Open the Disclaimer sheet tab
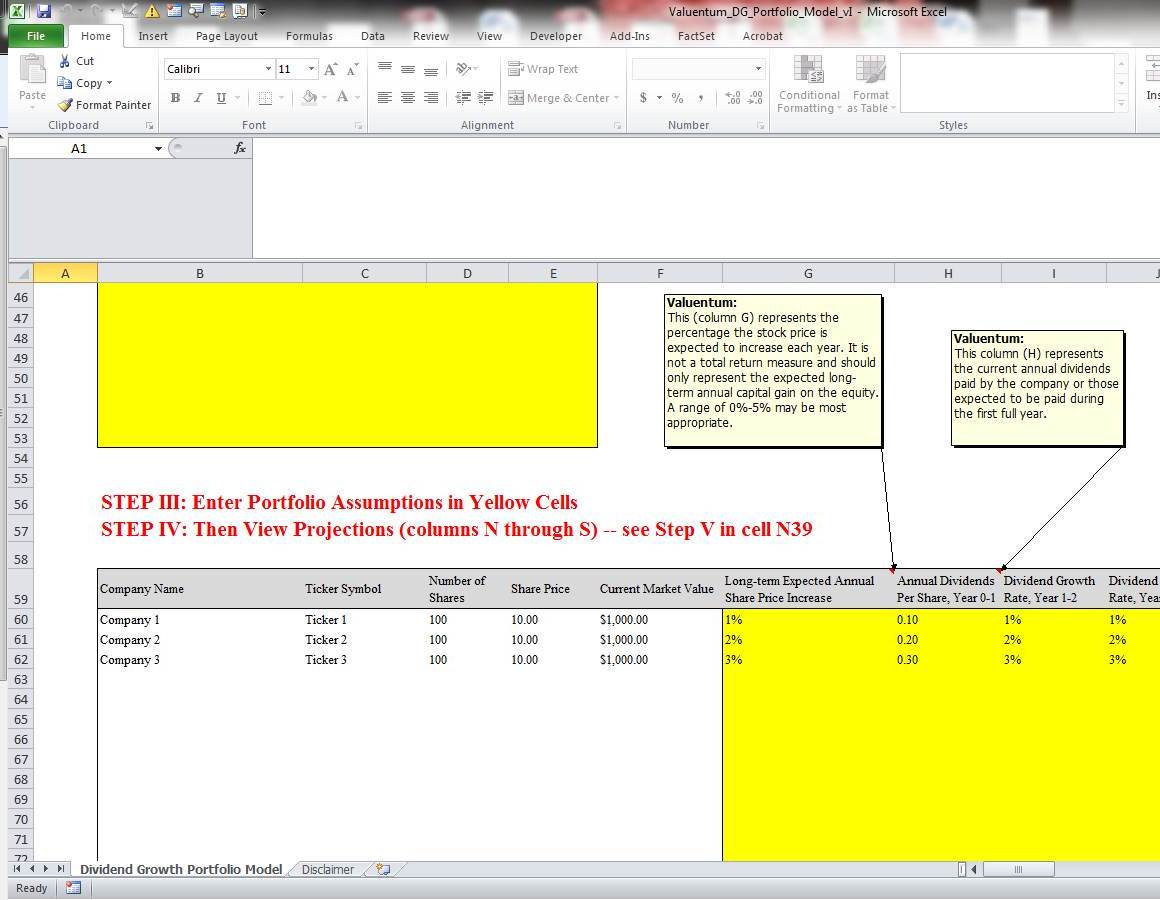 coord(327,869)
